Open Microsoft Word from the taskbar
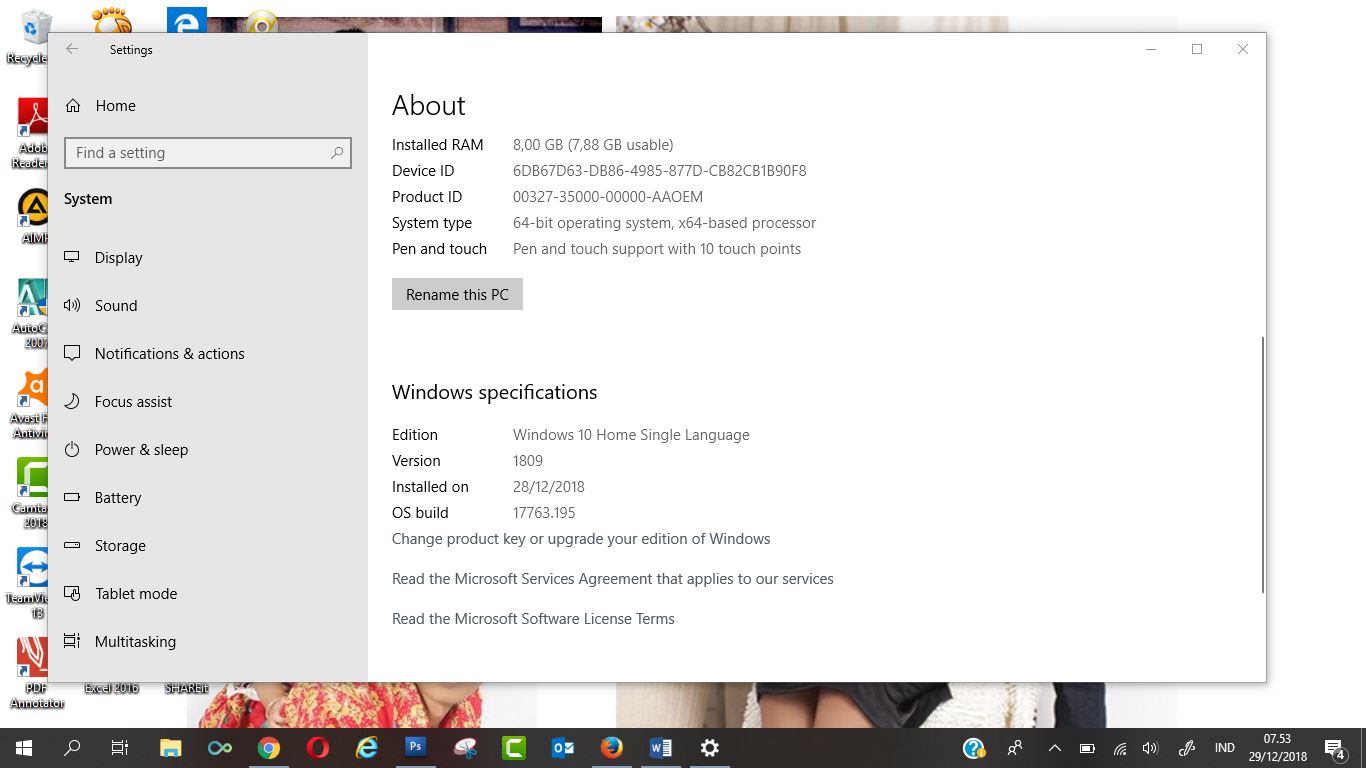Viewport: 1366px width, 768px height. (660, 747)
